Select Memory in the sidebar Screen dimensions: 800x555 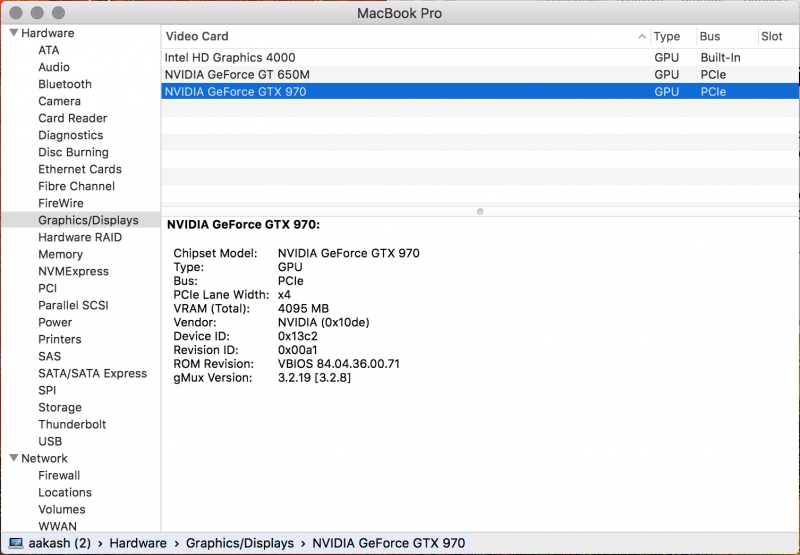(x=60, y=254)
